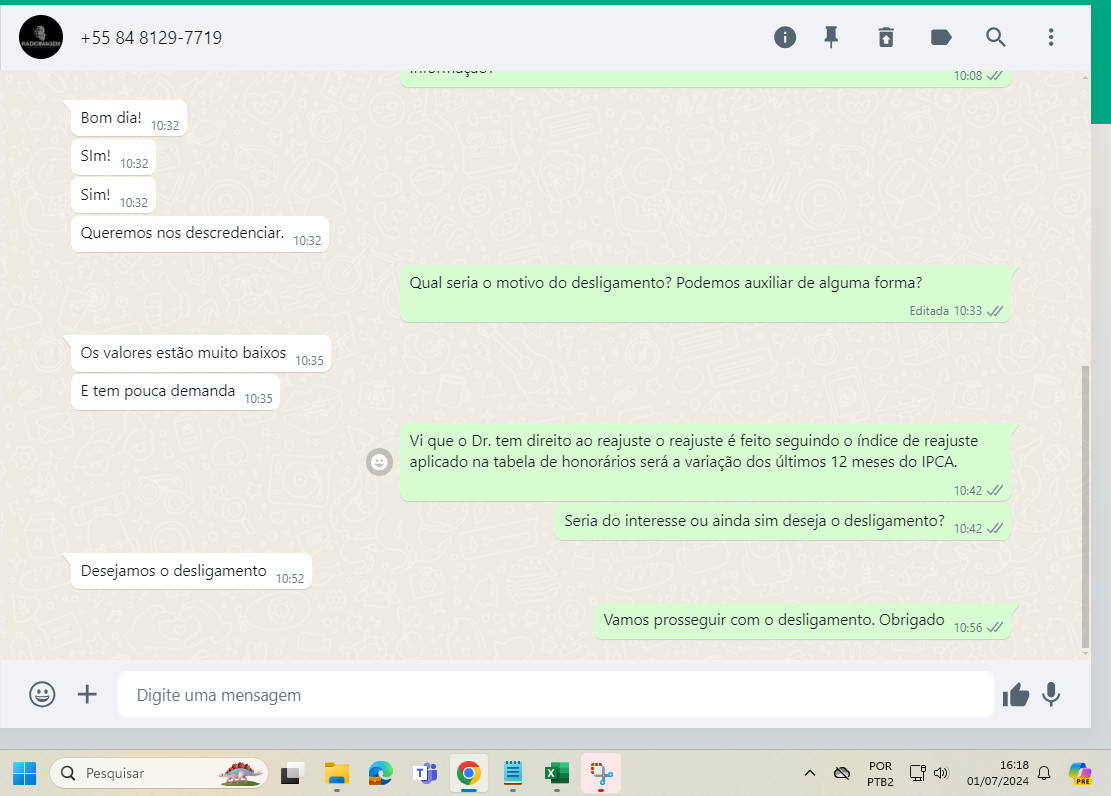
Task: Open Task View on the taskbar
Action: (291, 773)
